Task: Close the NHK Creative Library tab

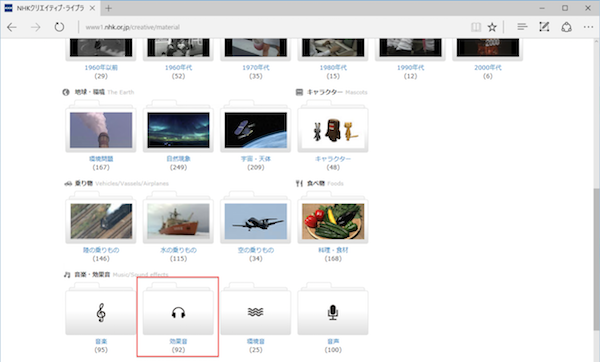Action: (x=92, y=8)
